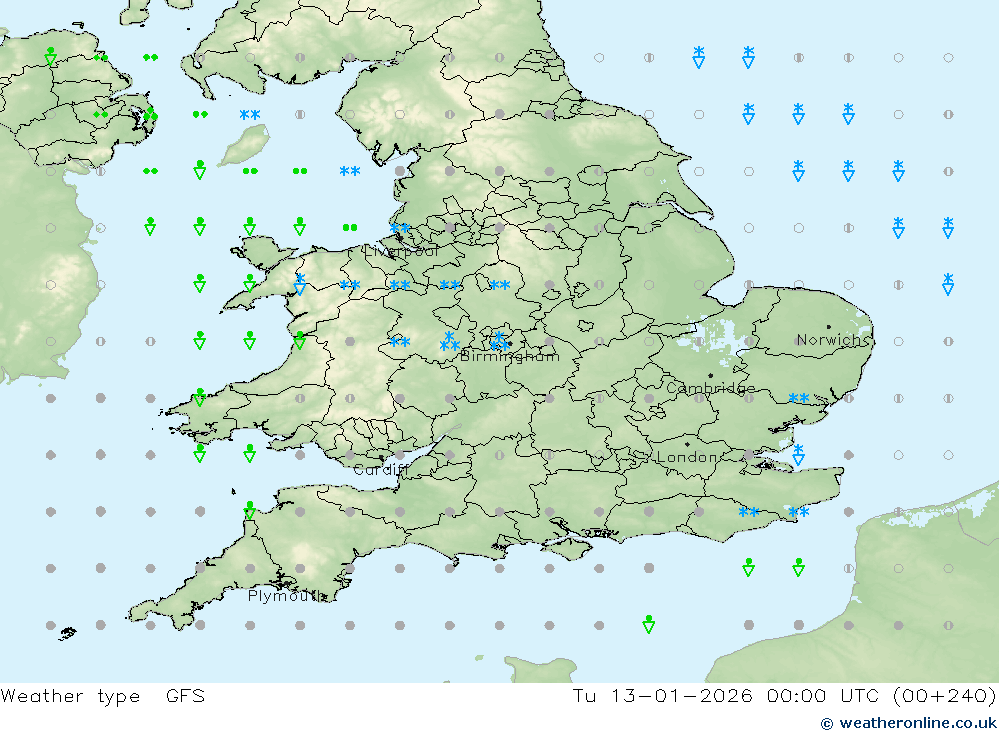Click blue snow symbol beside Isle of Man

[249, 115]
